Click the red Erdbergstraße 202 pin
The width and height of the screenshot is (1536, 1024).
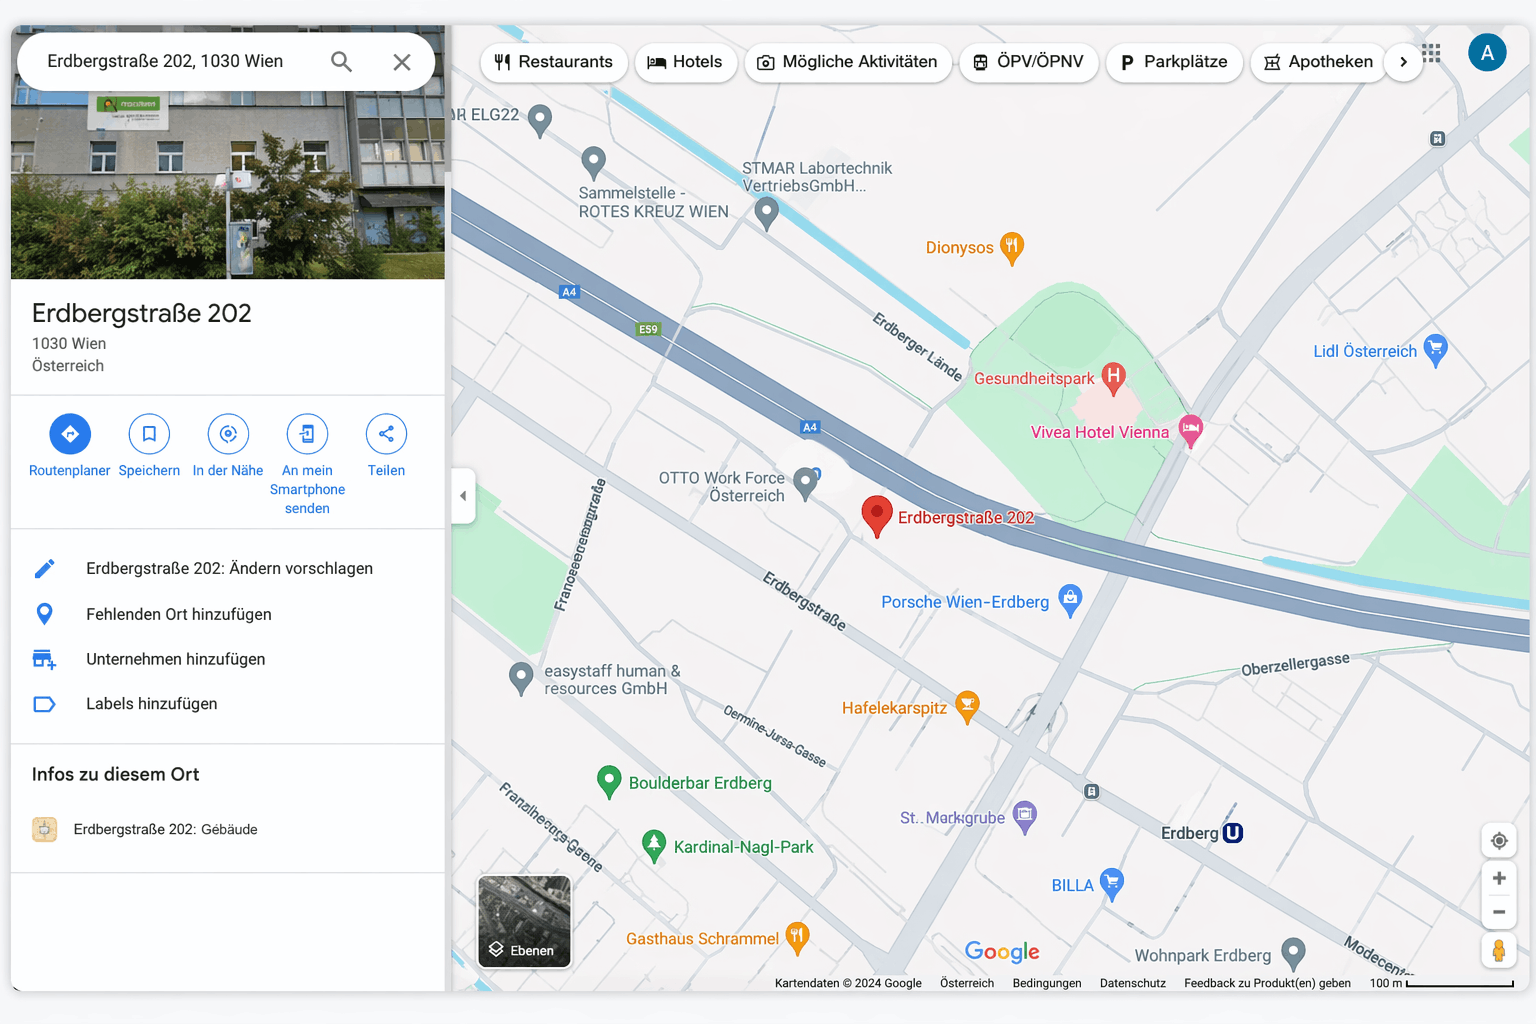click(x=877, y=515)
